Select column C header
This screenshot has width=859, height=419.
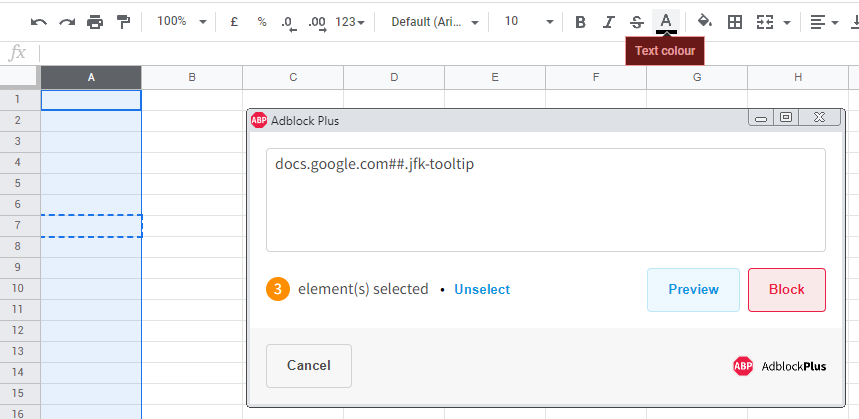coord(293,78)
